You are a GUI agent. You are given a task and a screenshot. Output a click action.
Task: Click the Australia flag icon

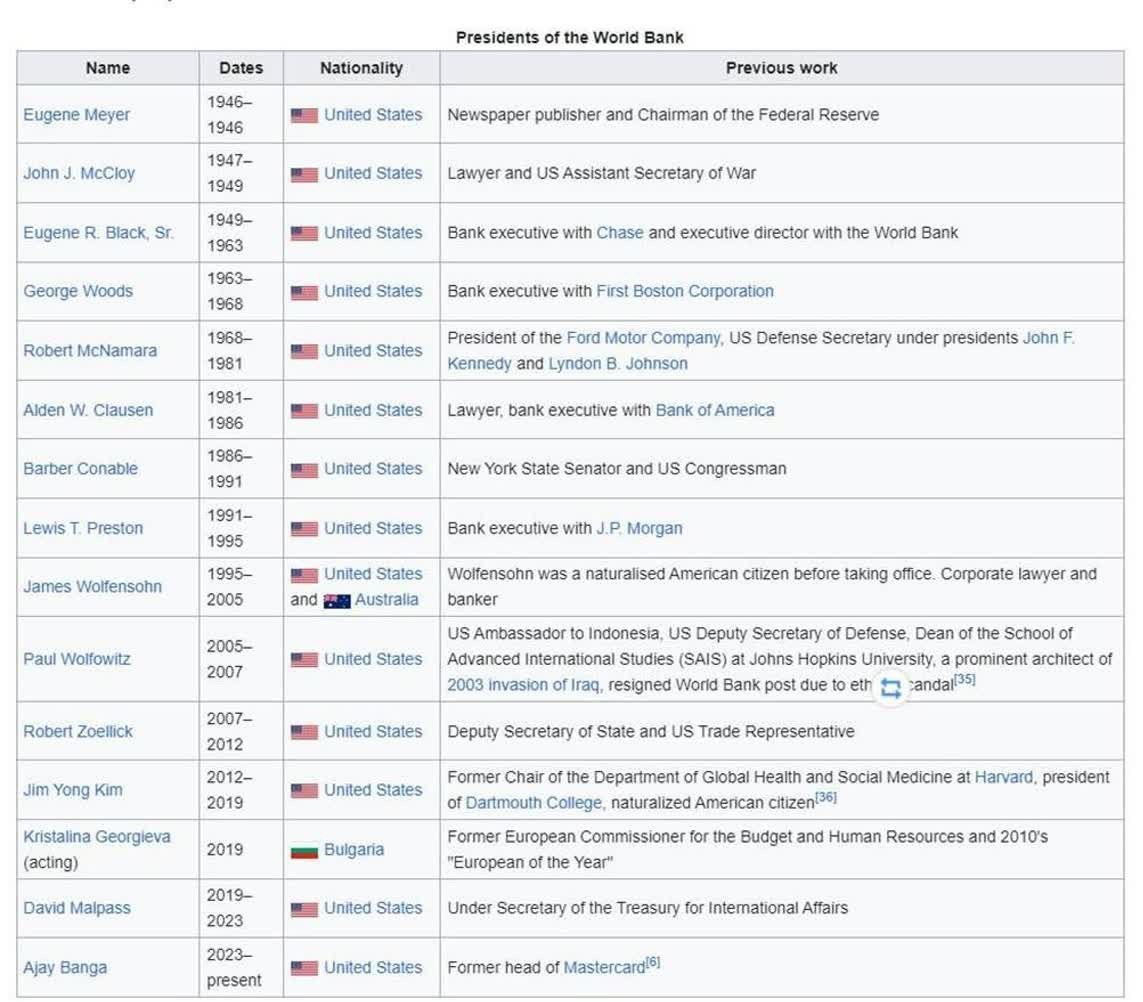337,601
